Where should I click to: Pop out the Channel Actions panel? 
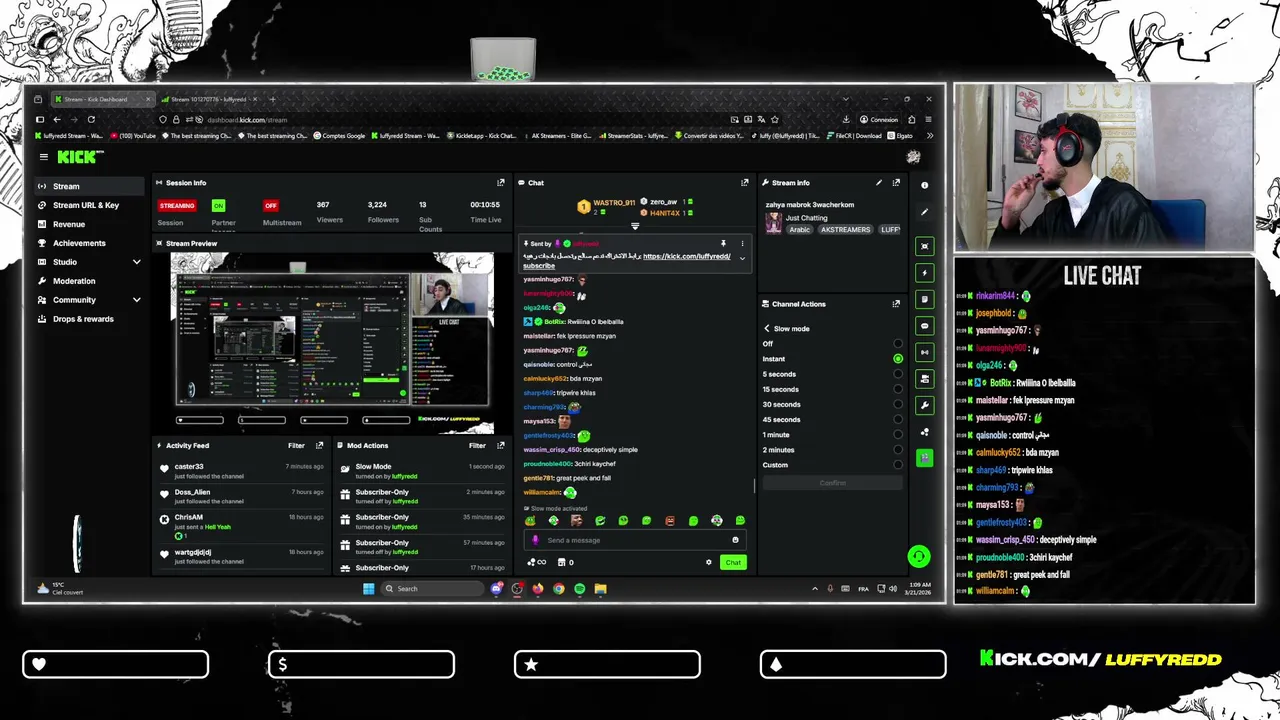(896, 304)
